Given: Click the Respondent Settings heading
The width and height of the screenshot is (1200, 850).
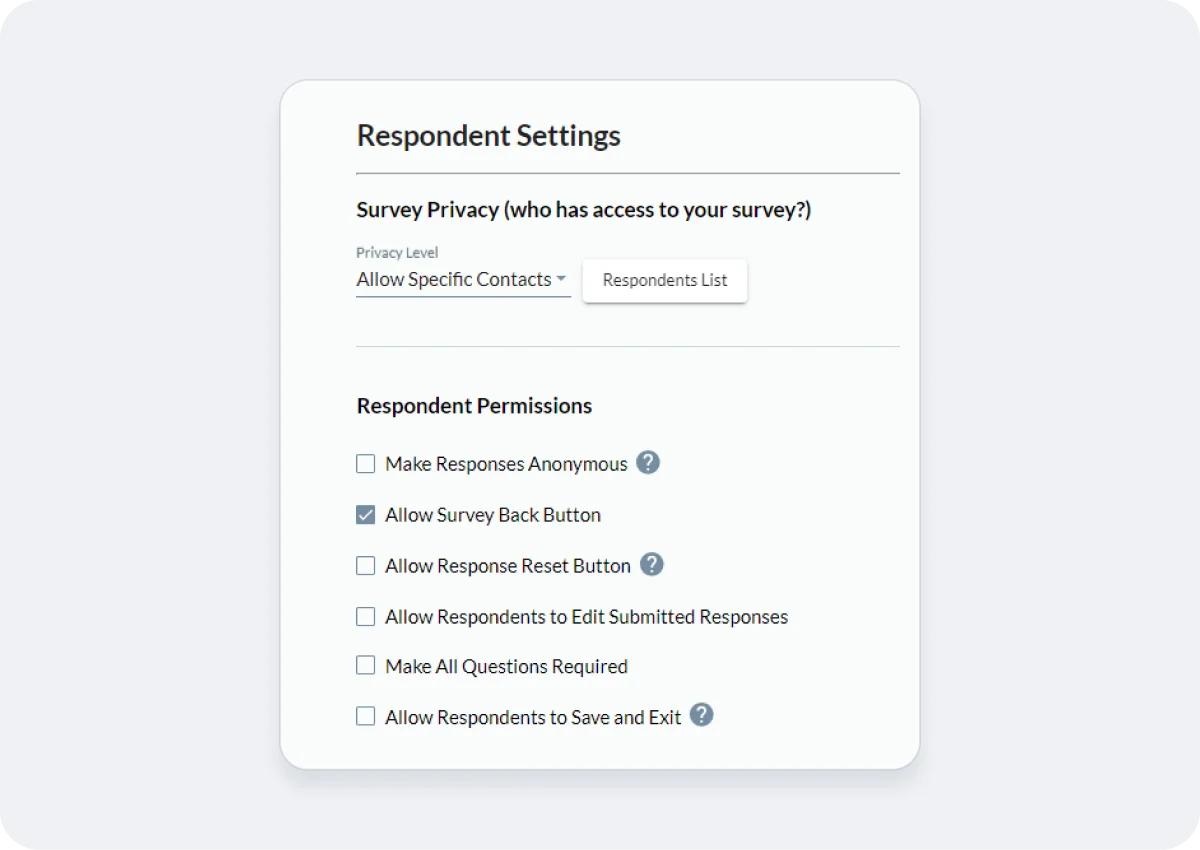Looking at the screenshot, I should pyautogui.click(x=489, y=136).
